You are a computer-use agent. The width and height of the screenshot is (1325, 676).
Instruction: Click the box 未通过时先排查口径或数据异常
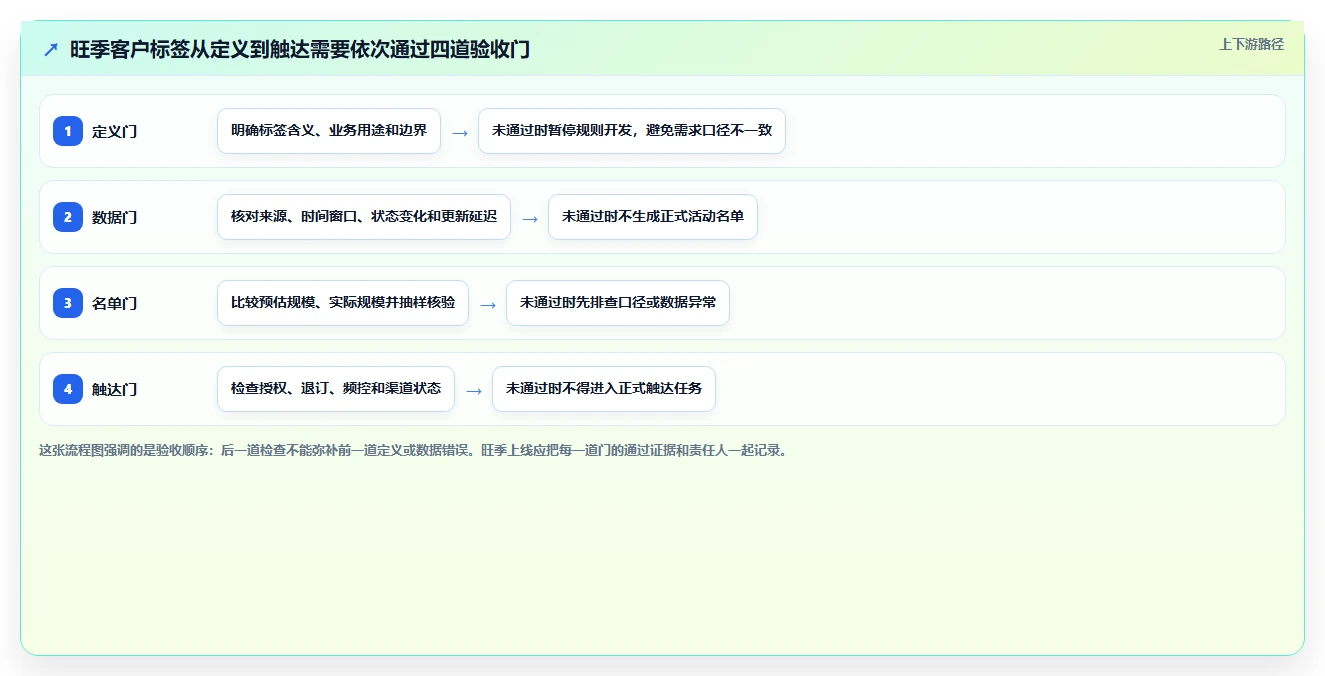(x=618, y=303)
